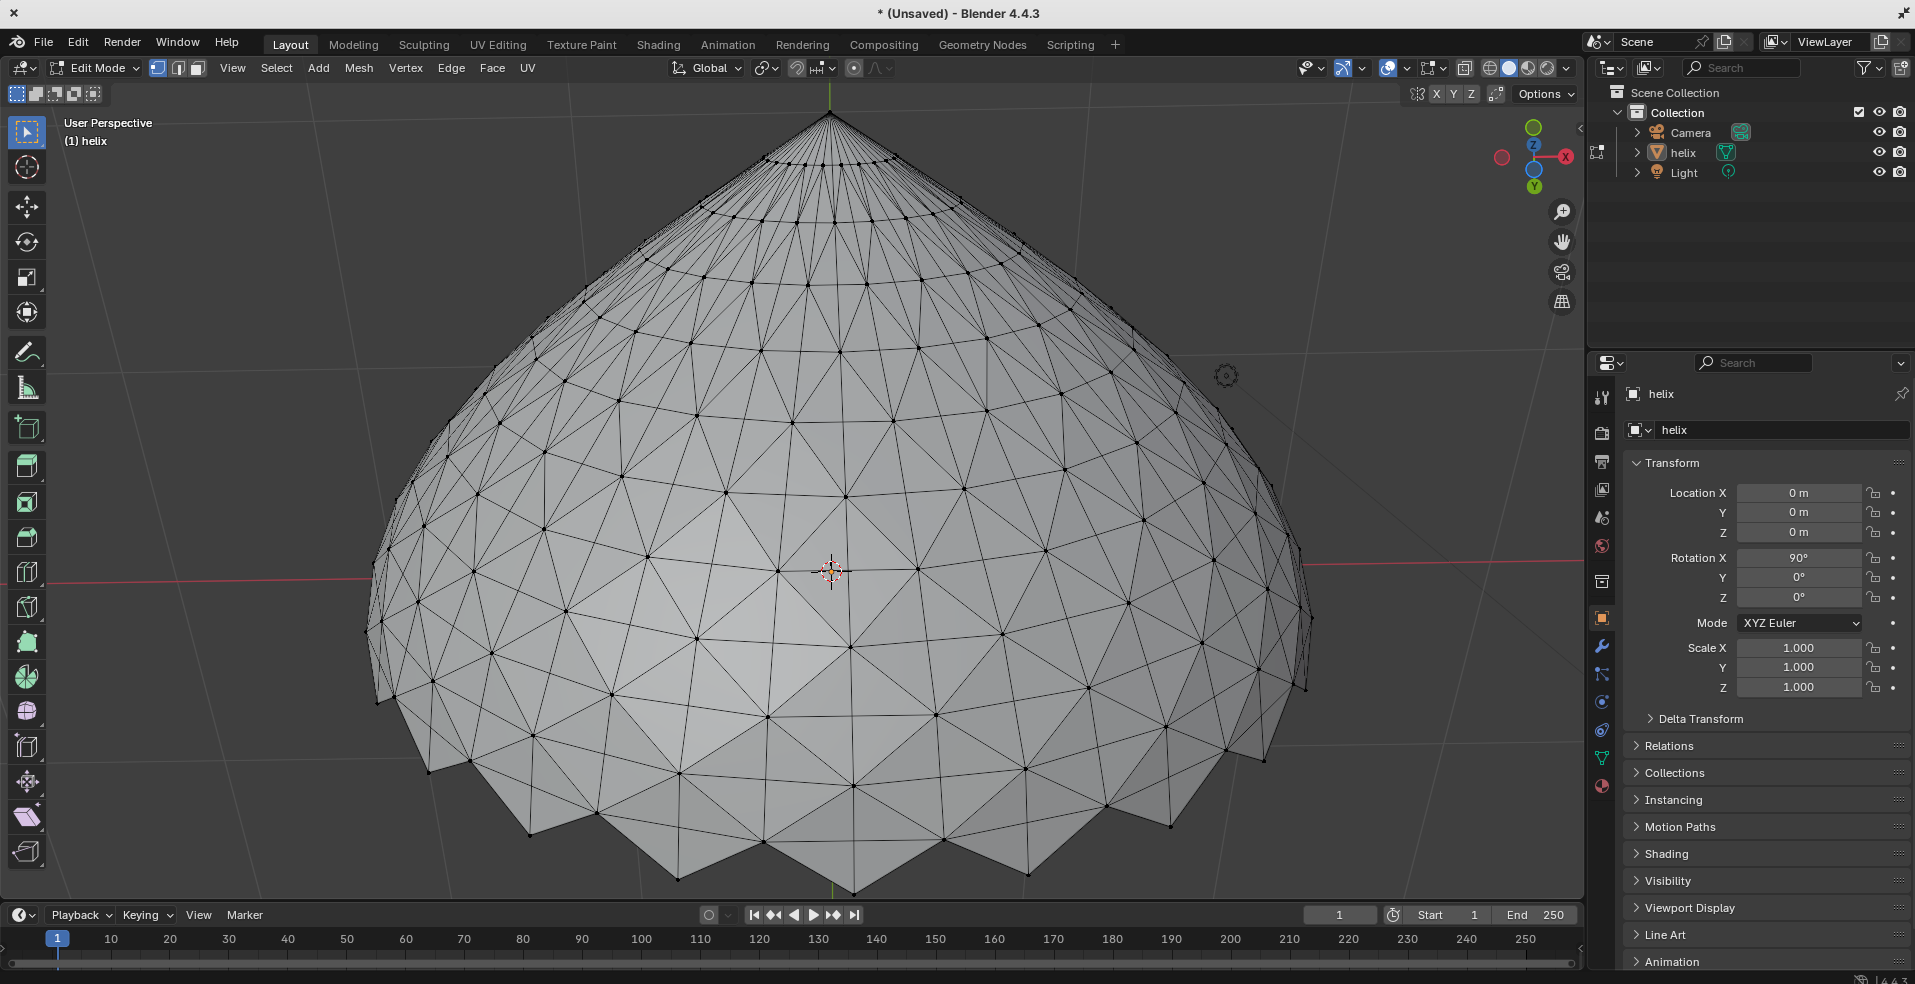
Task: Toggle camera view icon in viewport
Action: pos(1562,272)
